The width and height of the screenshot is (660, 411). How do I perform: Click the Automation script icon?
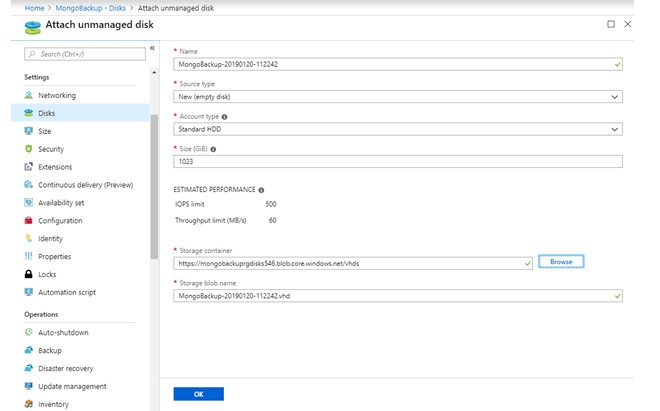29,292
